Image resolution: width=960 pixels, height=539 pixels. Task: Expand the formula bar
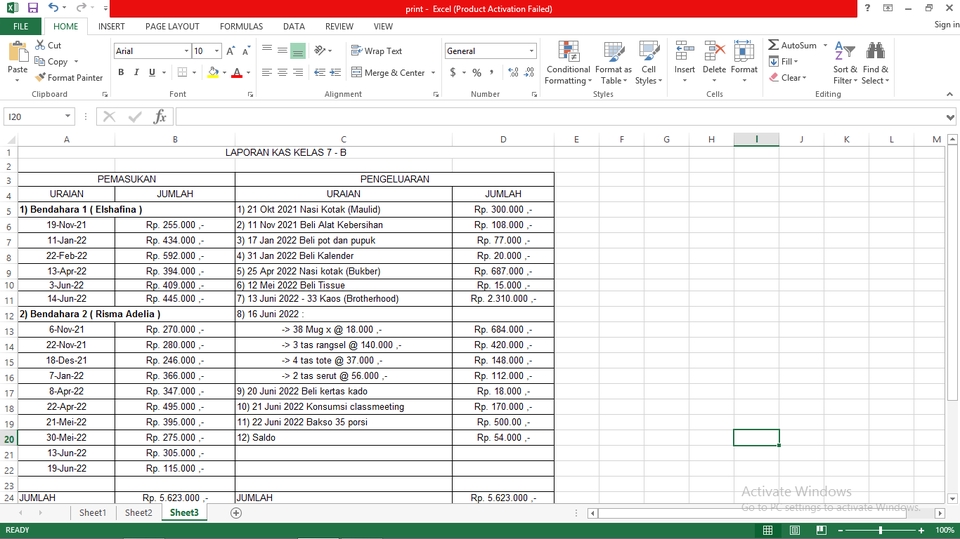(950, 117)
